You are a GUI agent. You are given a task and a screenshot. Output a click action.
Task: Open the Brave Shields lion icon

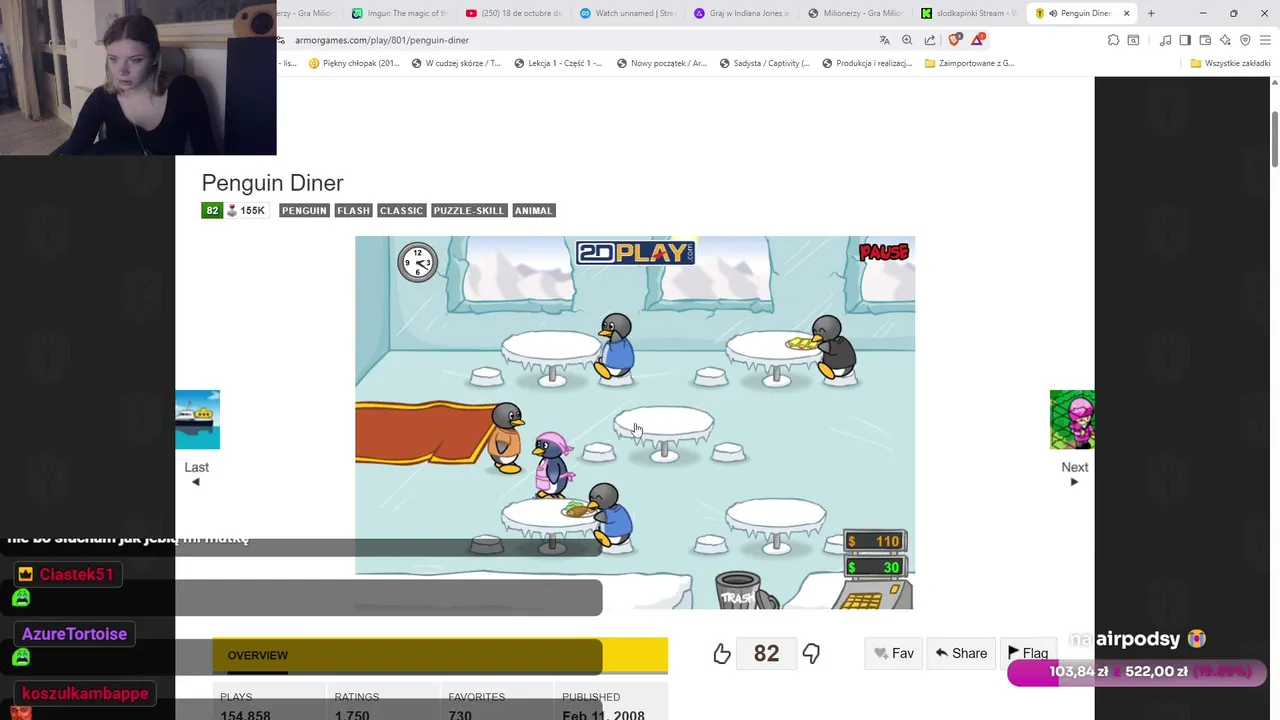[954, 40]
